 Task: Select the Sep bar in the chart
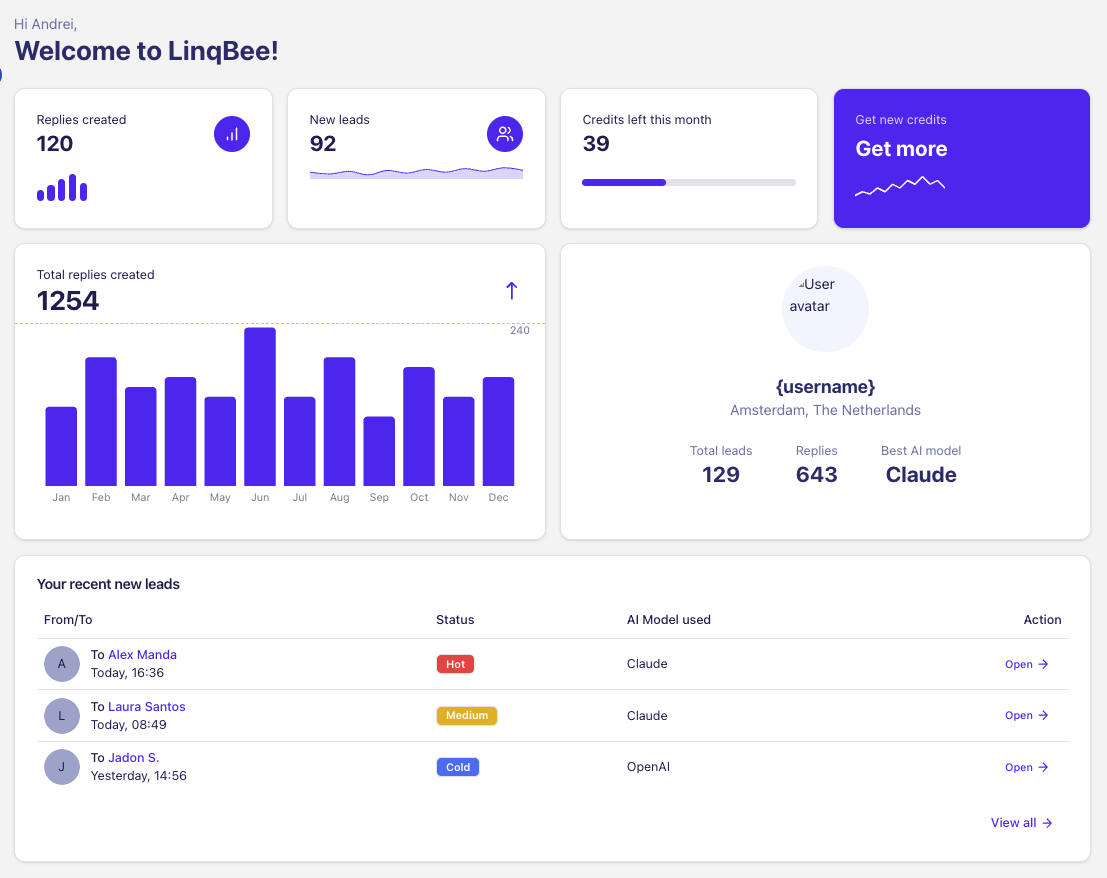[x=379, y=451]
